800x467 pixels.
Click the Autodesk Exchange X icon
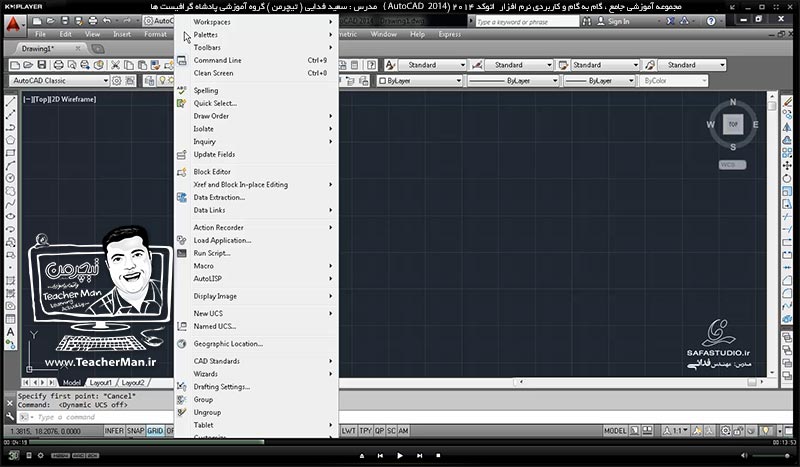(670, 21)
